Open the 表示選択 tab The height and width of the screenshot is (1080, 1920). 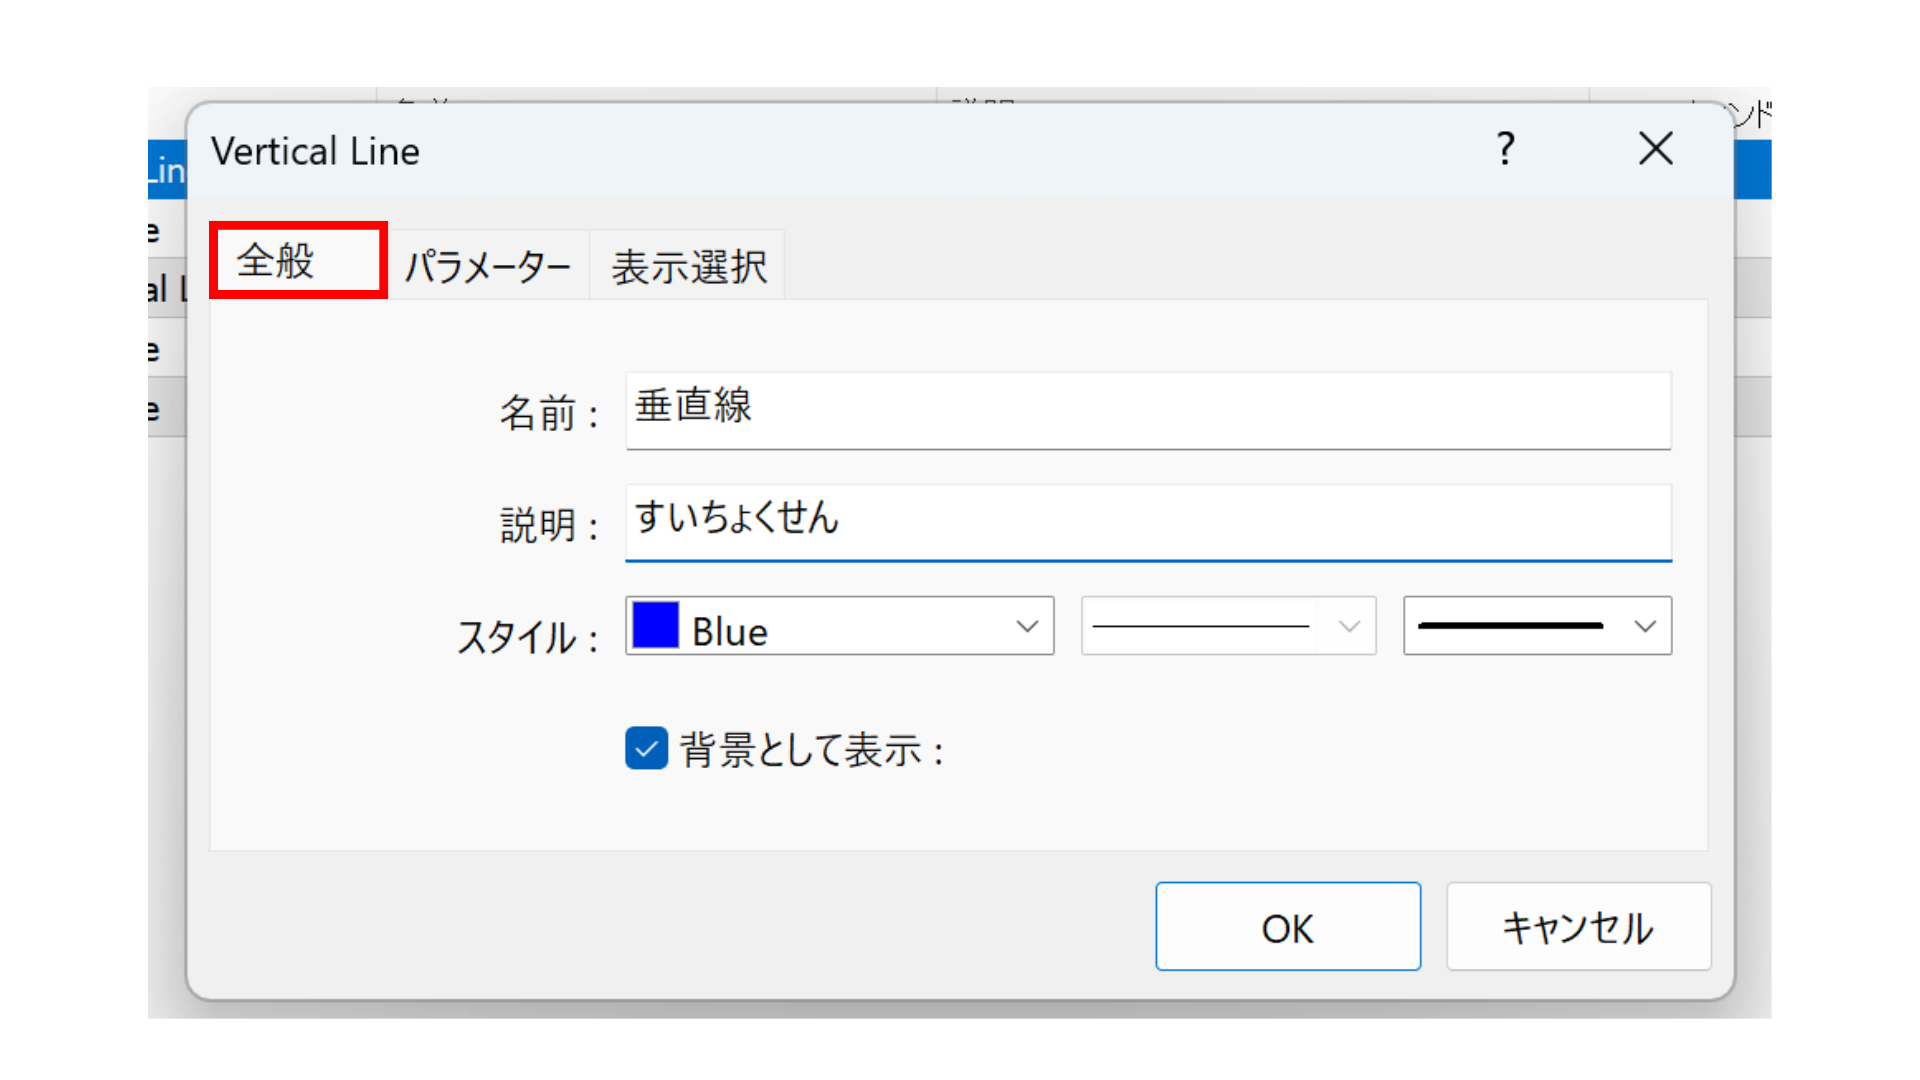coord(688,264)
